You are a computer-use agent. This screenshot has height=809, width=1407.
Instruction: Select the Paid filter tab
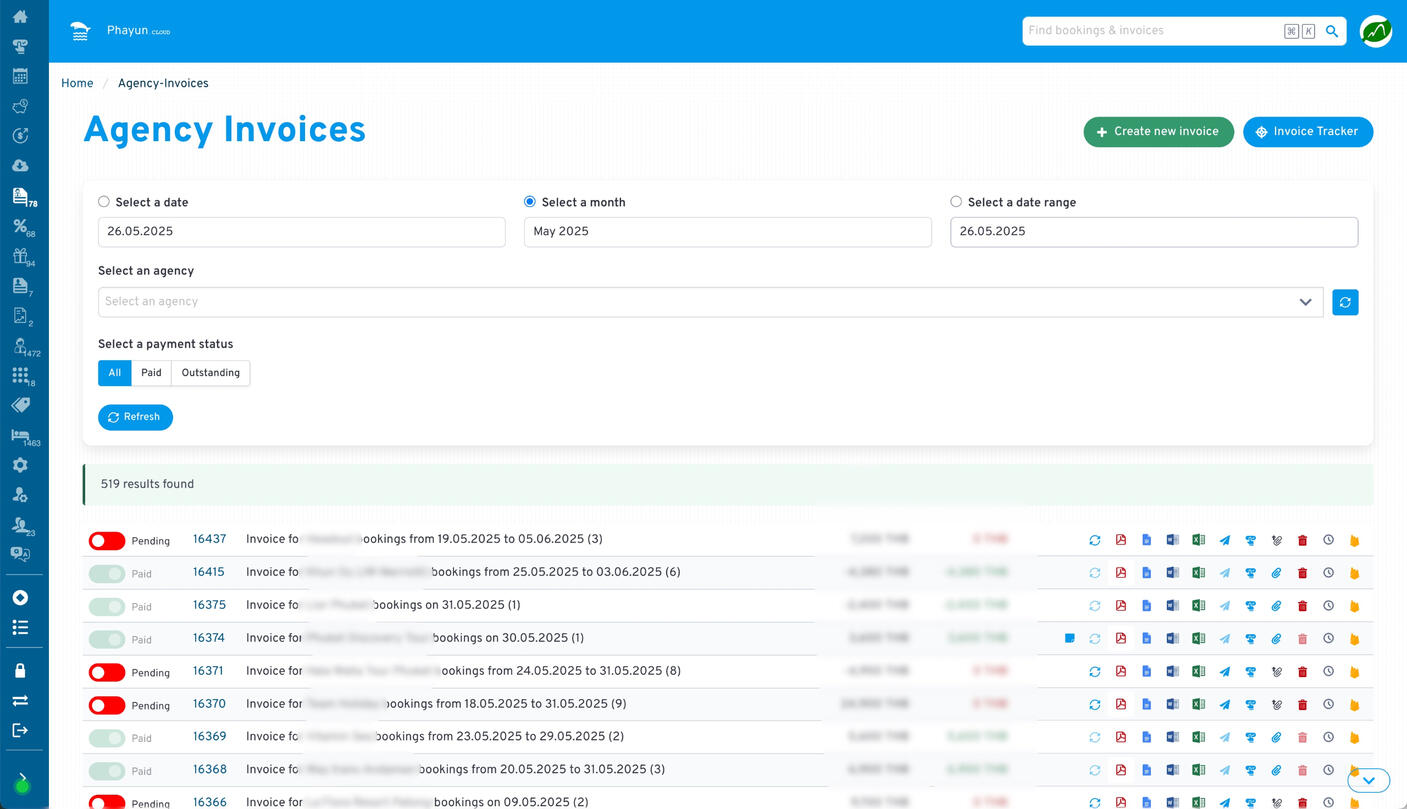151,373
